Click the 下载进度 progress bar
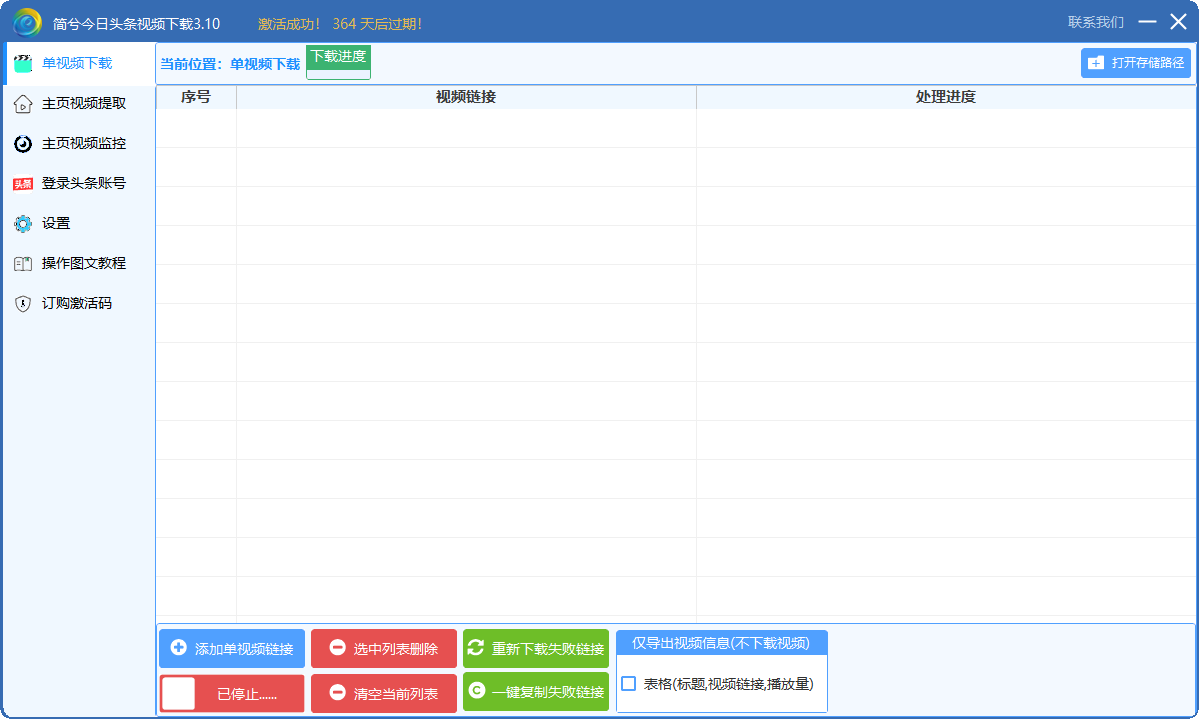Image resolution: width=1200 pixels, height=720 pixels. [338, 63]
